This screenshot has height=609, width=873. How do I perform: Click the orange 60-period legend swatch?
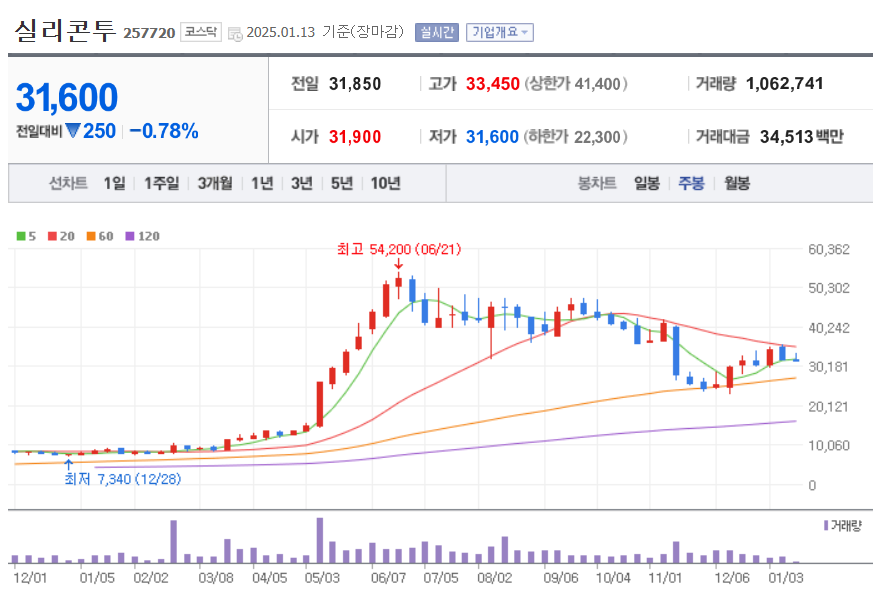click(x=91, y=236)
